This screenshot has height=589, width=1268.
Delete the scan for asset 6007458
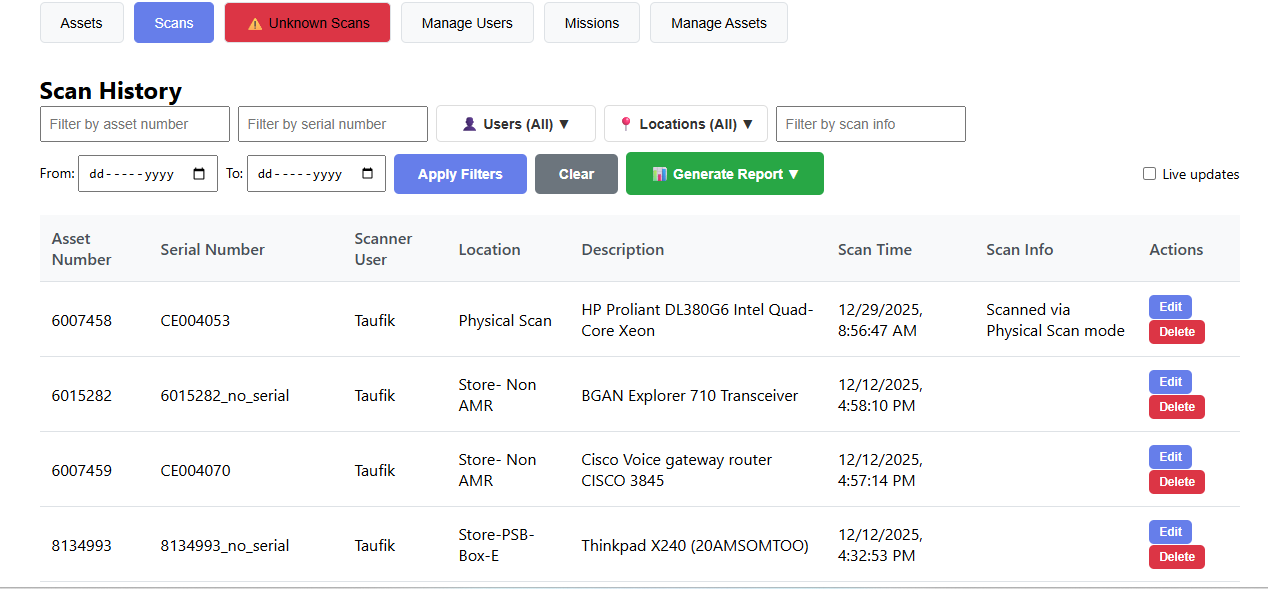coord(1177,332)
